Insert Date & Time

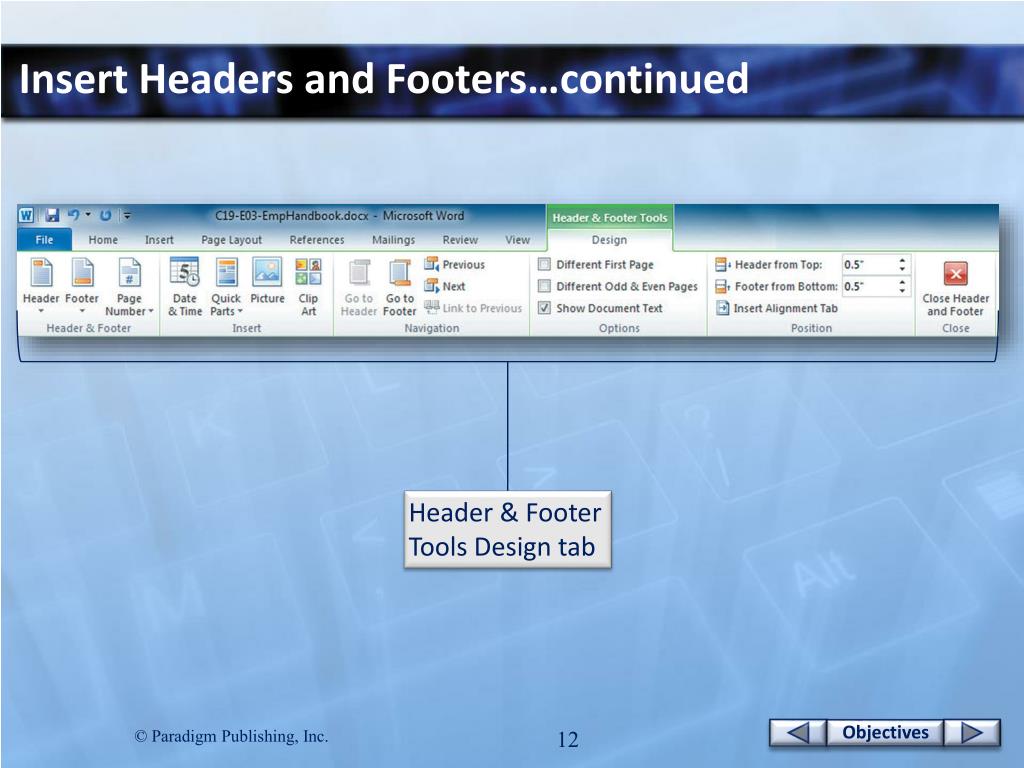(x=185, y=287)
